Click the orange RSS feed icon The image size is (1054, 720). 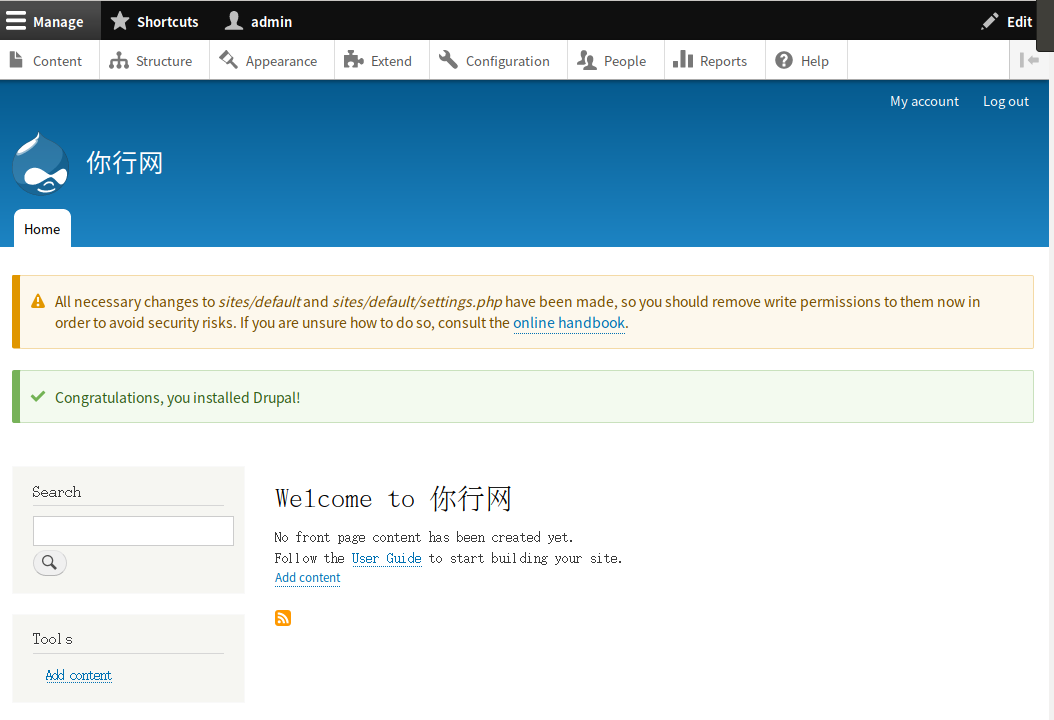[283, 618]
